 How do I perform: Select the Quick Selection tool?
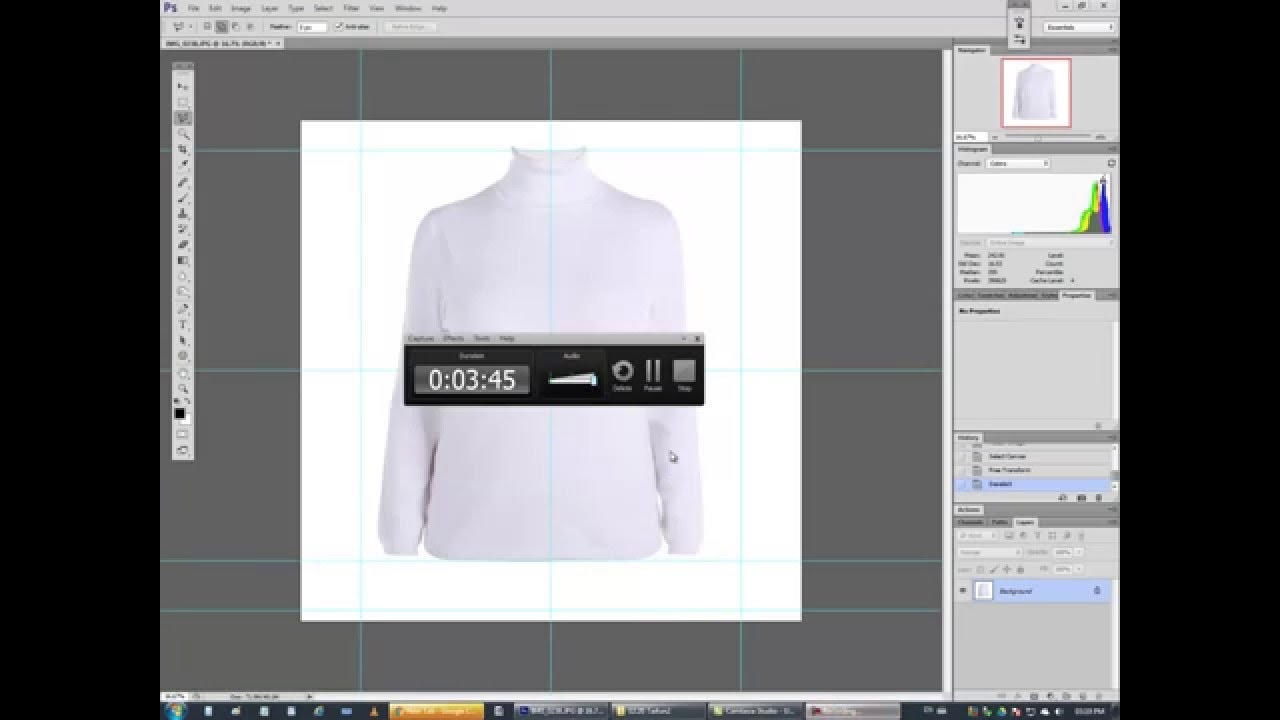point(183,134)
